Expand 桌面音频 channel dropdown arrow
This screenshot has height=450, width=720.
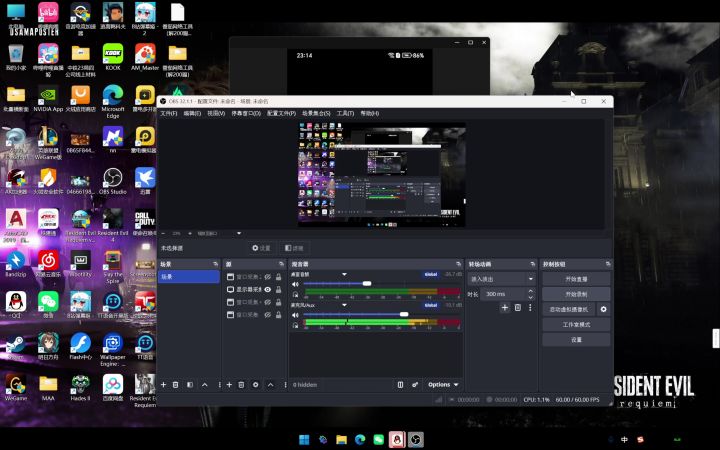click(344, 274)
